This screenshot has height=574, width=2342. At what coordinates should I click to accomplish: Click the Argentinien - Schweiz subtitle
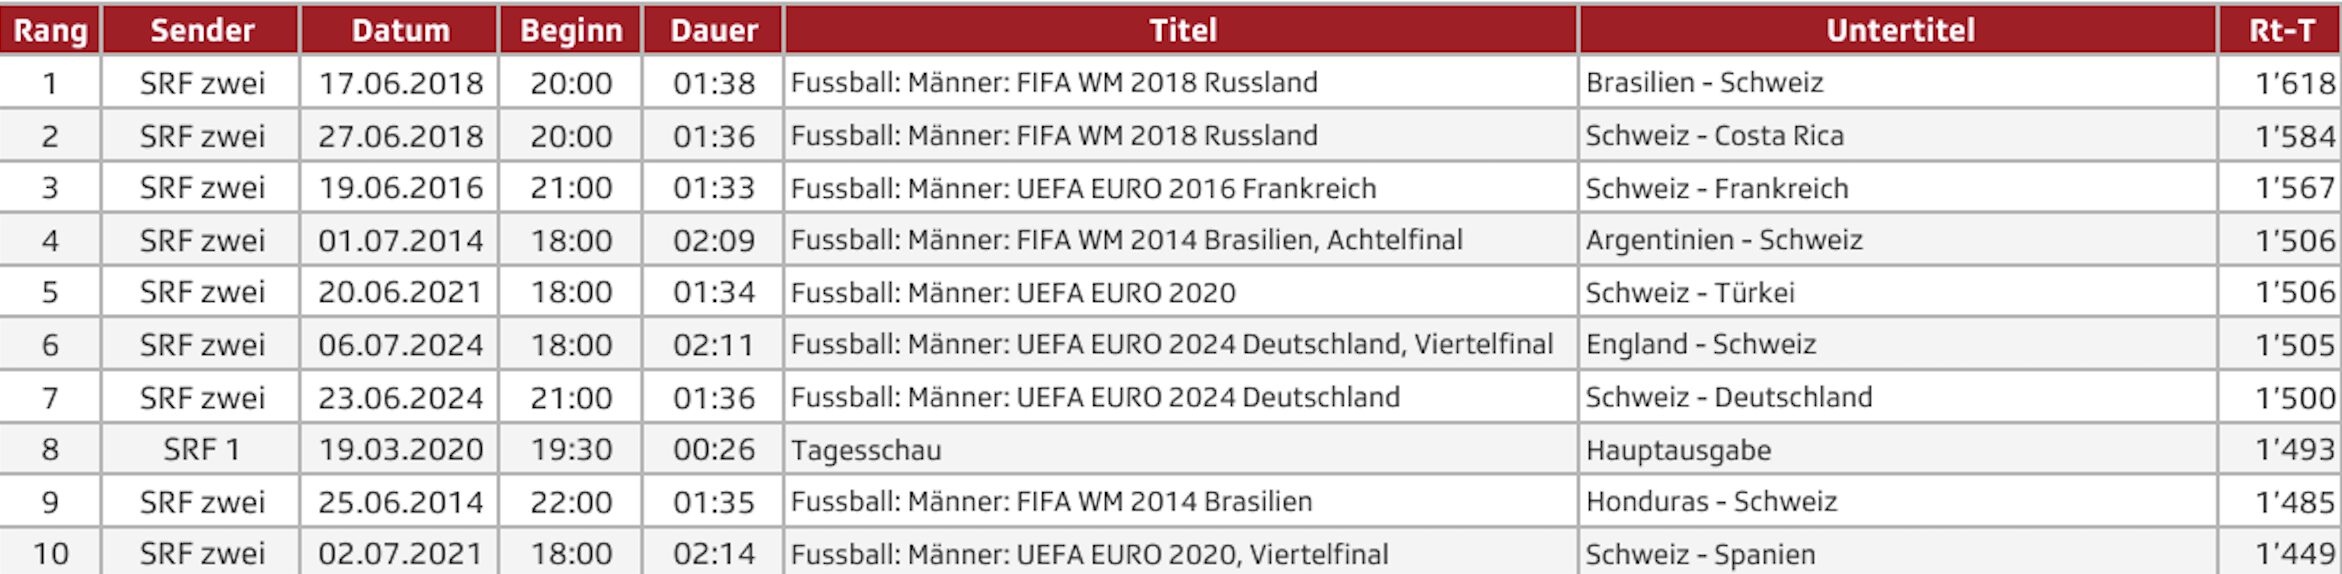(x=1724, y=240)
